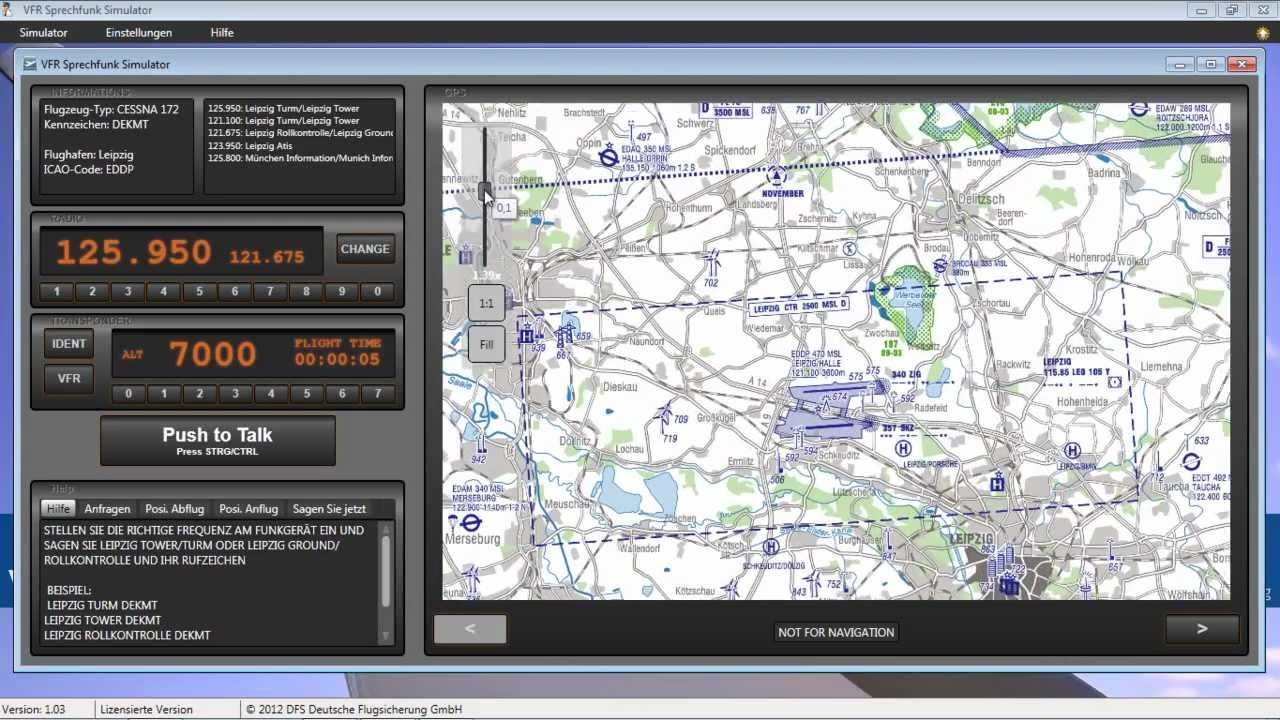Image resolution: width=1280 pixels, height=720 pixels.
Task: Click the Push to Talk button
Action: [x=218, y=441]
